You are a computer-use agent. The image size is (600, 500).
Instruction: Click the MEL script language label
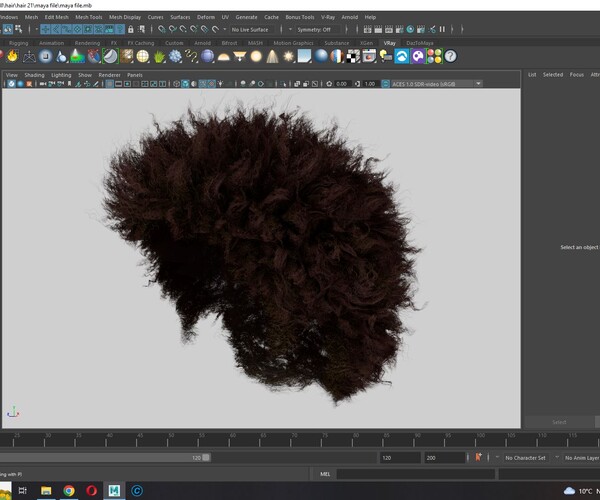click(x=325, y=474)
